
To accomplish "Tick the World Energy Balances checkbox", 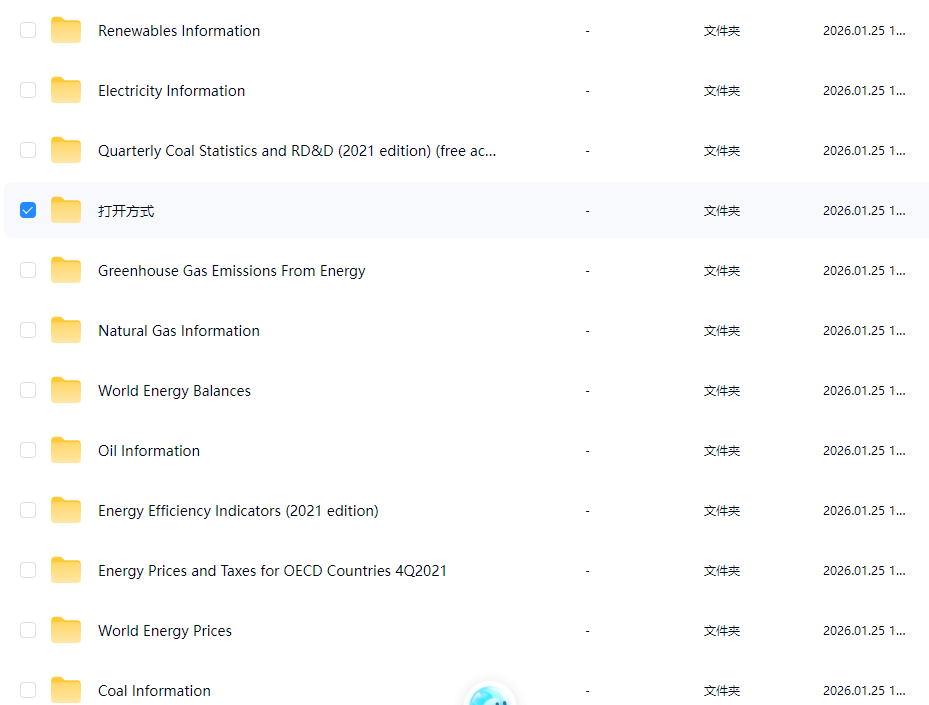I will (28, 390).
